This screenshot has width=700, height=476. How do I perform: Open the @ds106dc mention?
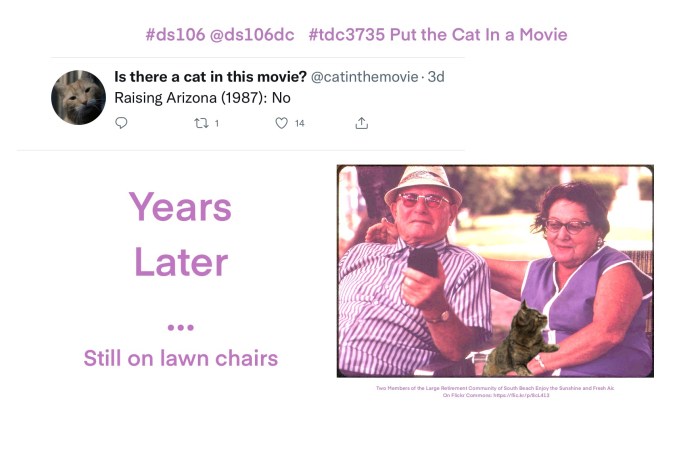coord(252,34)
